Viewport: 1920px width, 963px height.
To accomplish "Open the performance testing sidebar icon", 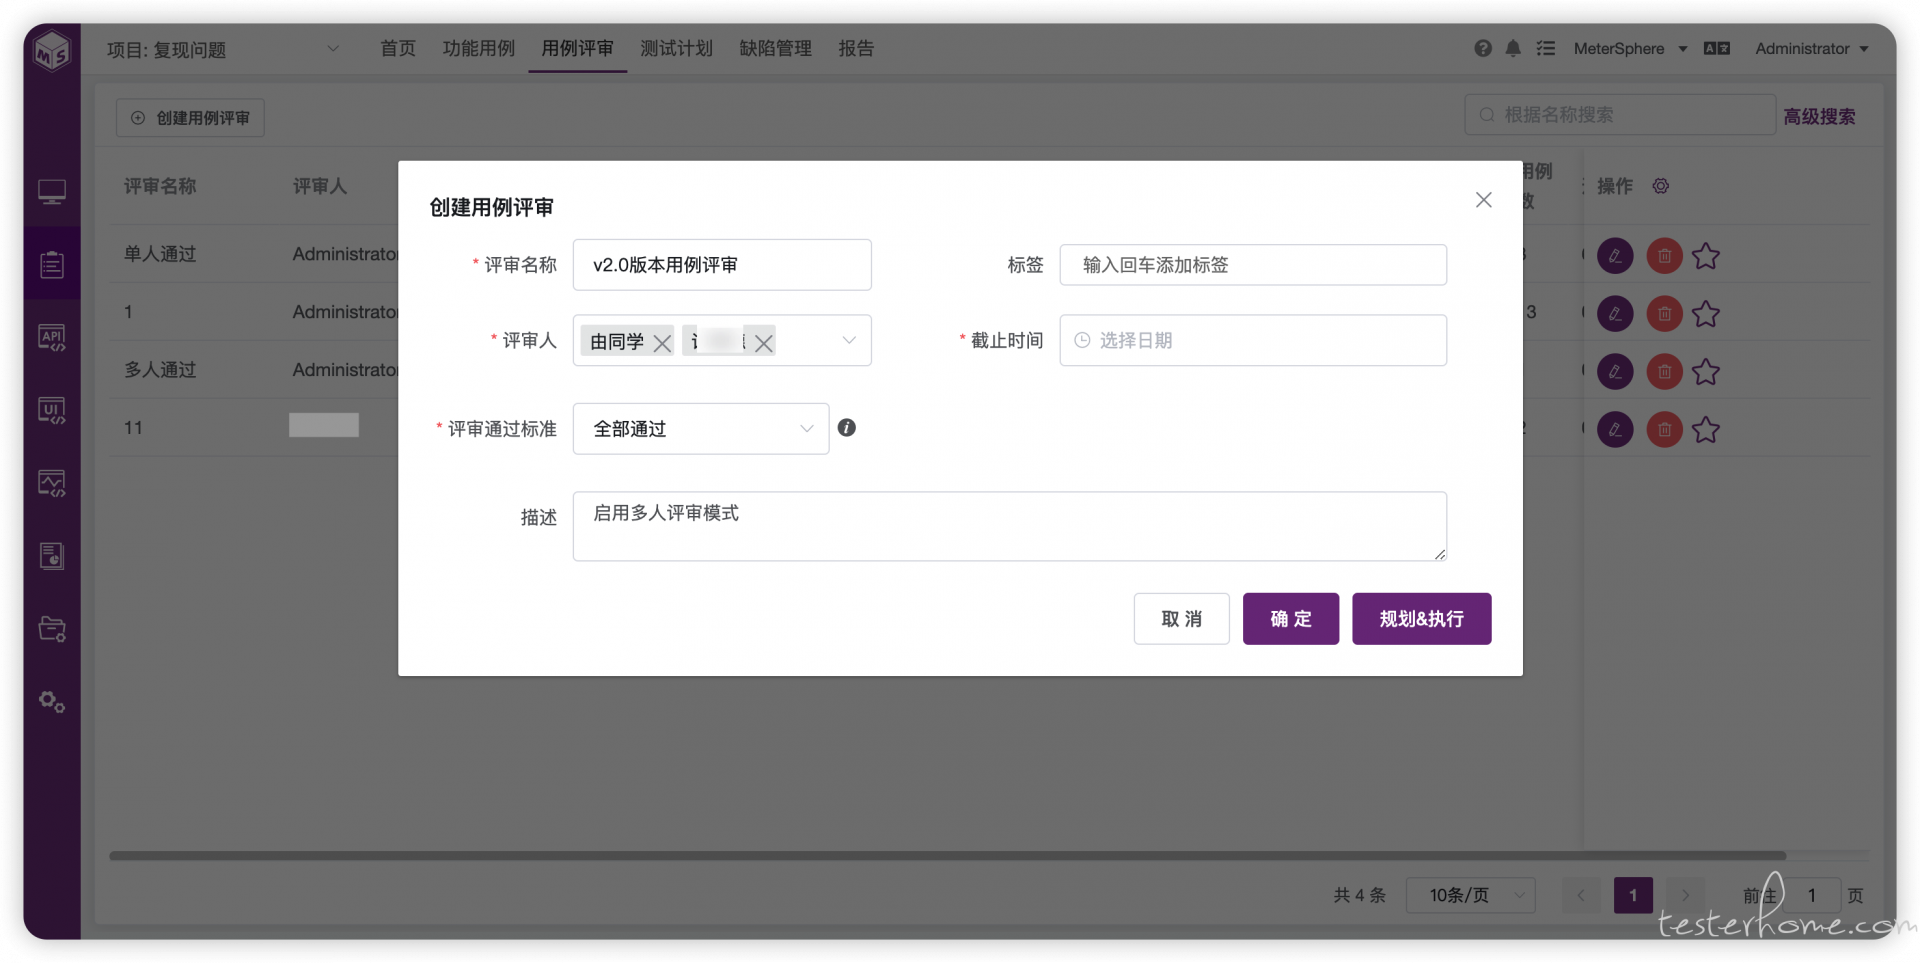I will coord(52,483).
